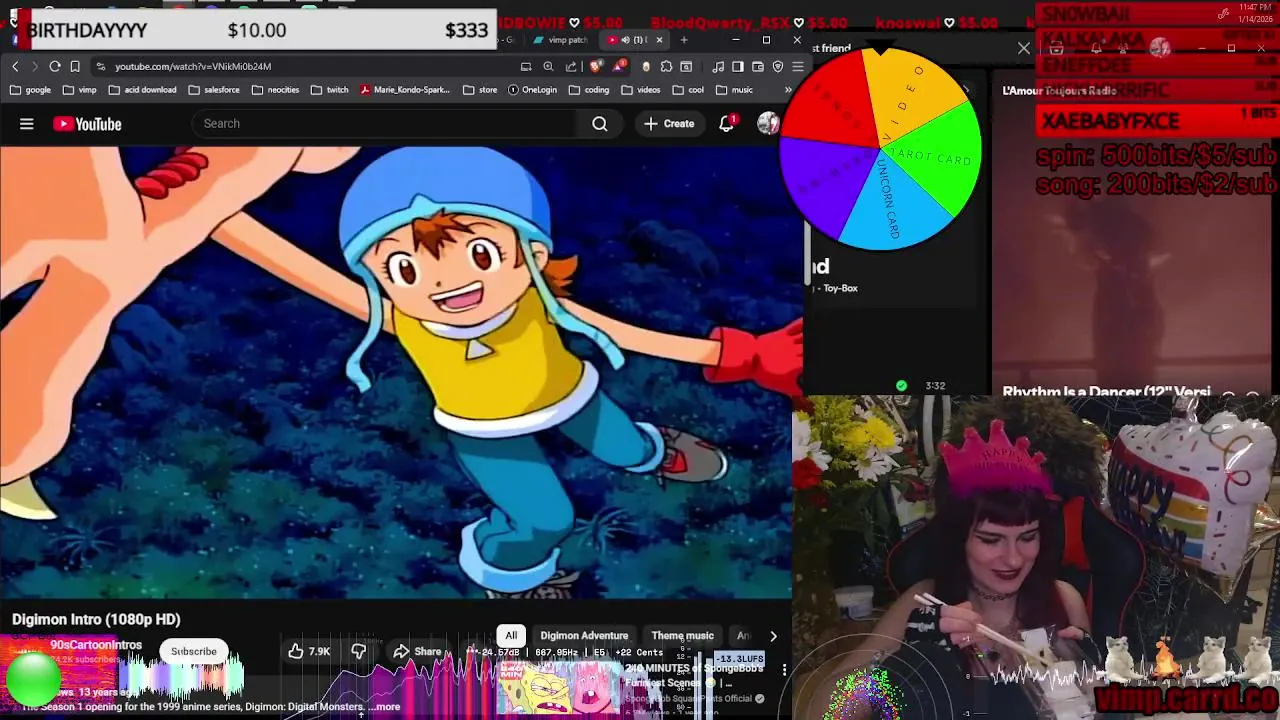Like the Digimon Intro video
1280x720 pixels.
[309, 651]
